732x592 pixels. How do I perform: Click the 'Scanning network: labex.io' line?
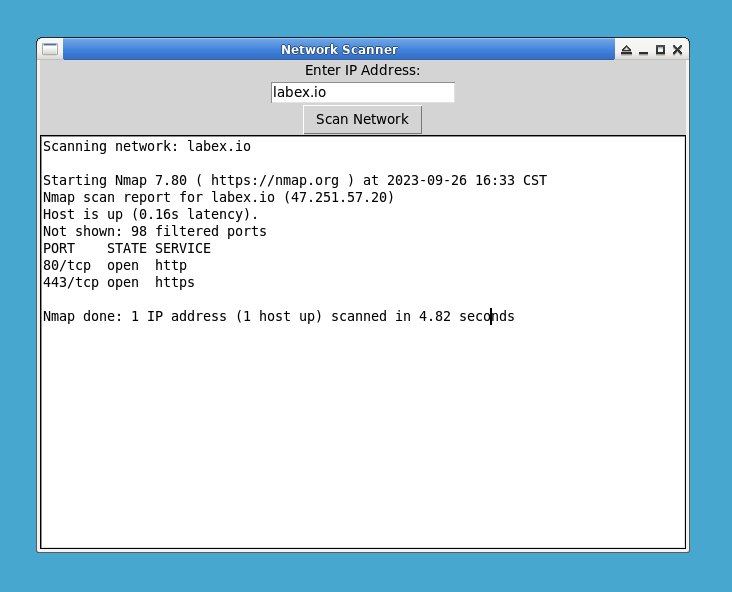[x=147, y=147]
